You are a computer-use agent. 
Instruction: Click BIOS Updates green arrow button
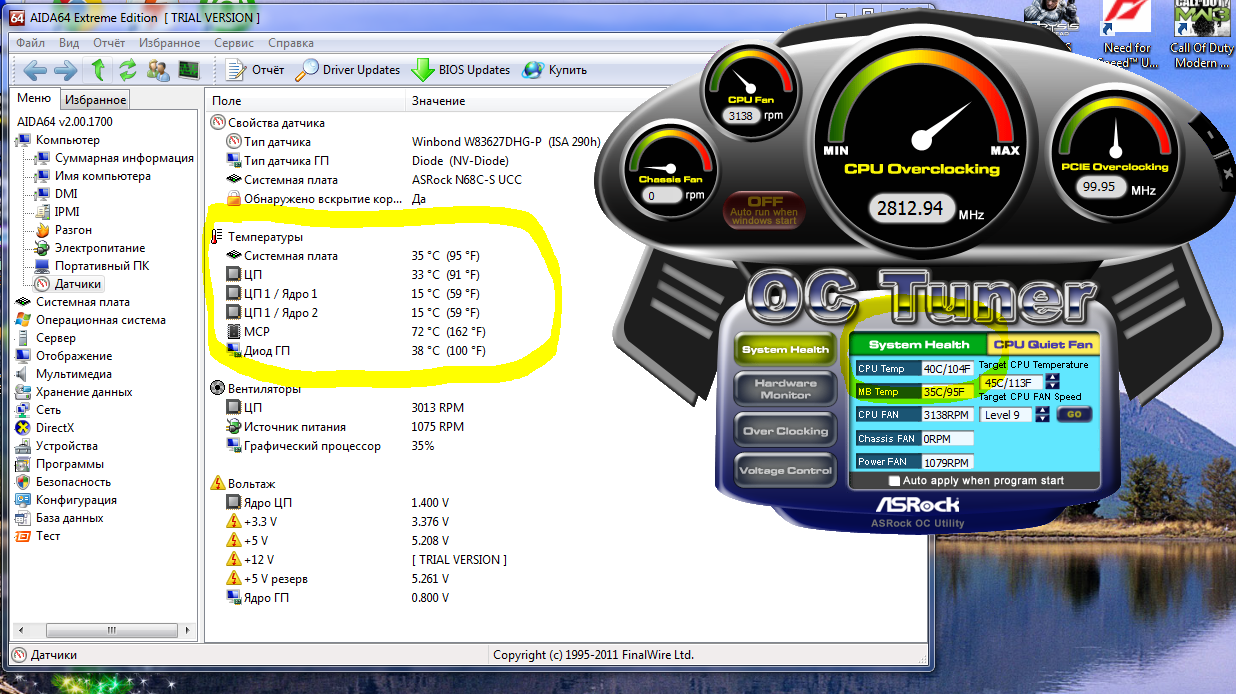(x=461, y=70)
